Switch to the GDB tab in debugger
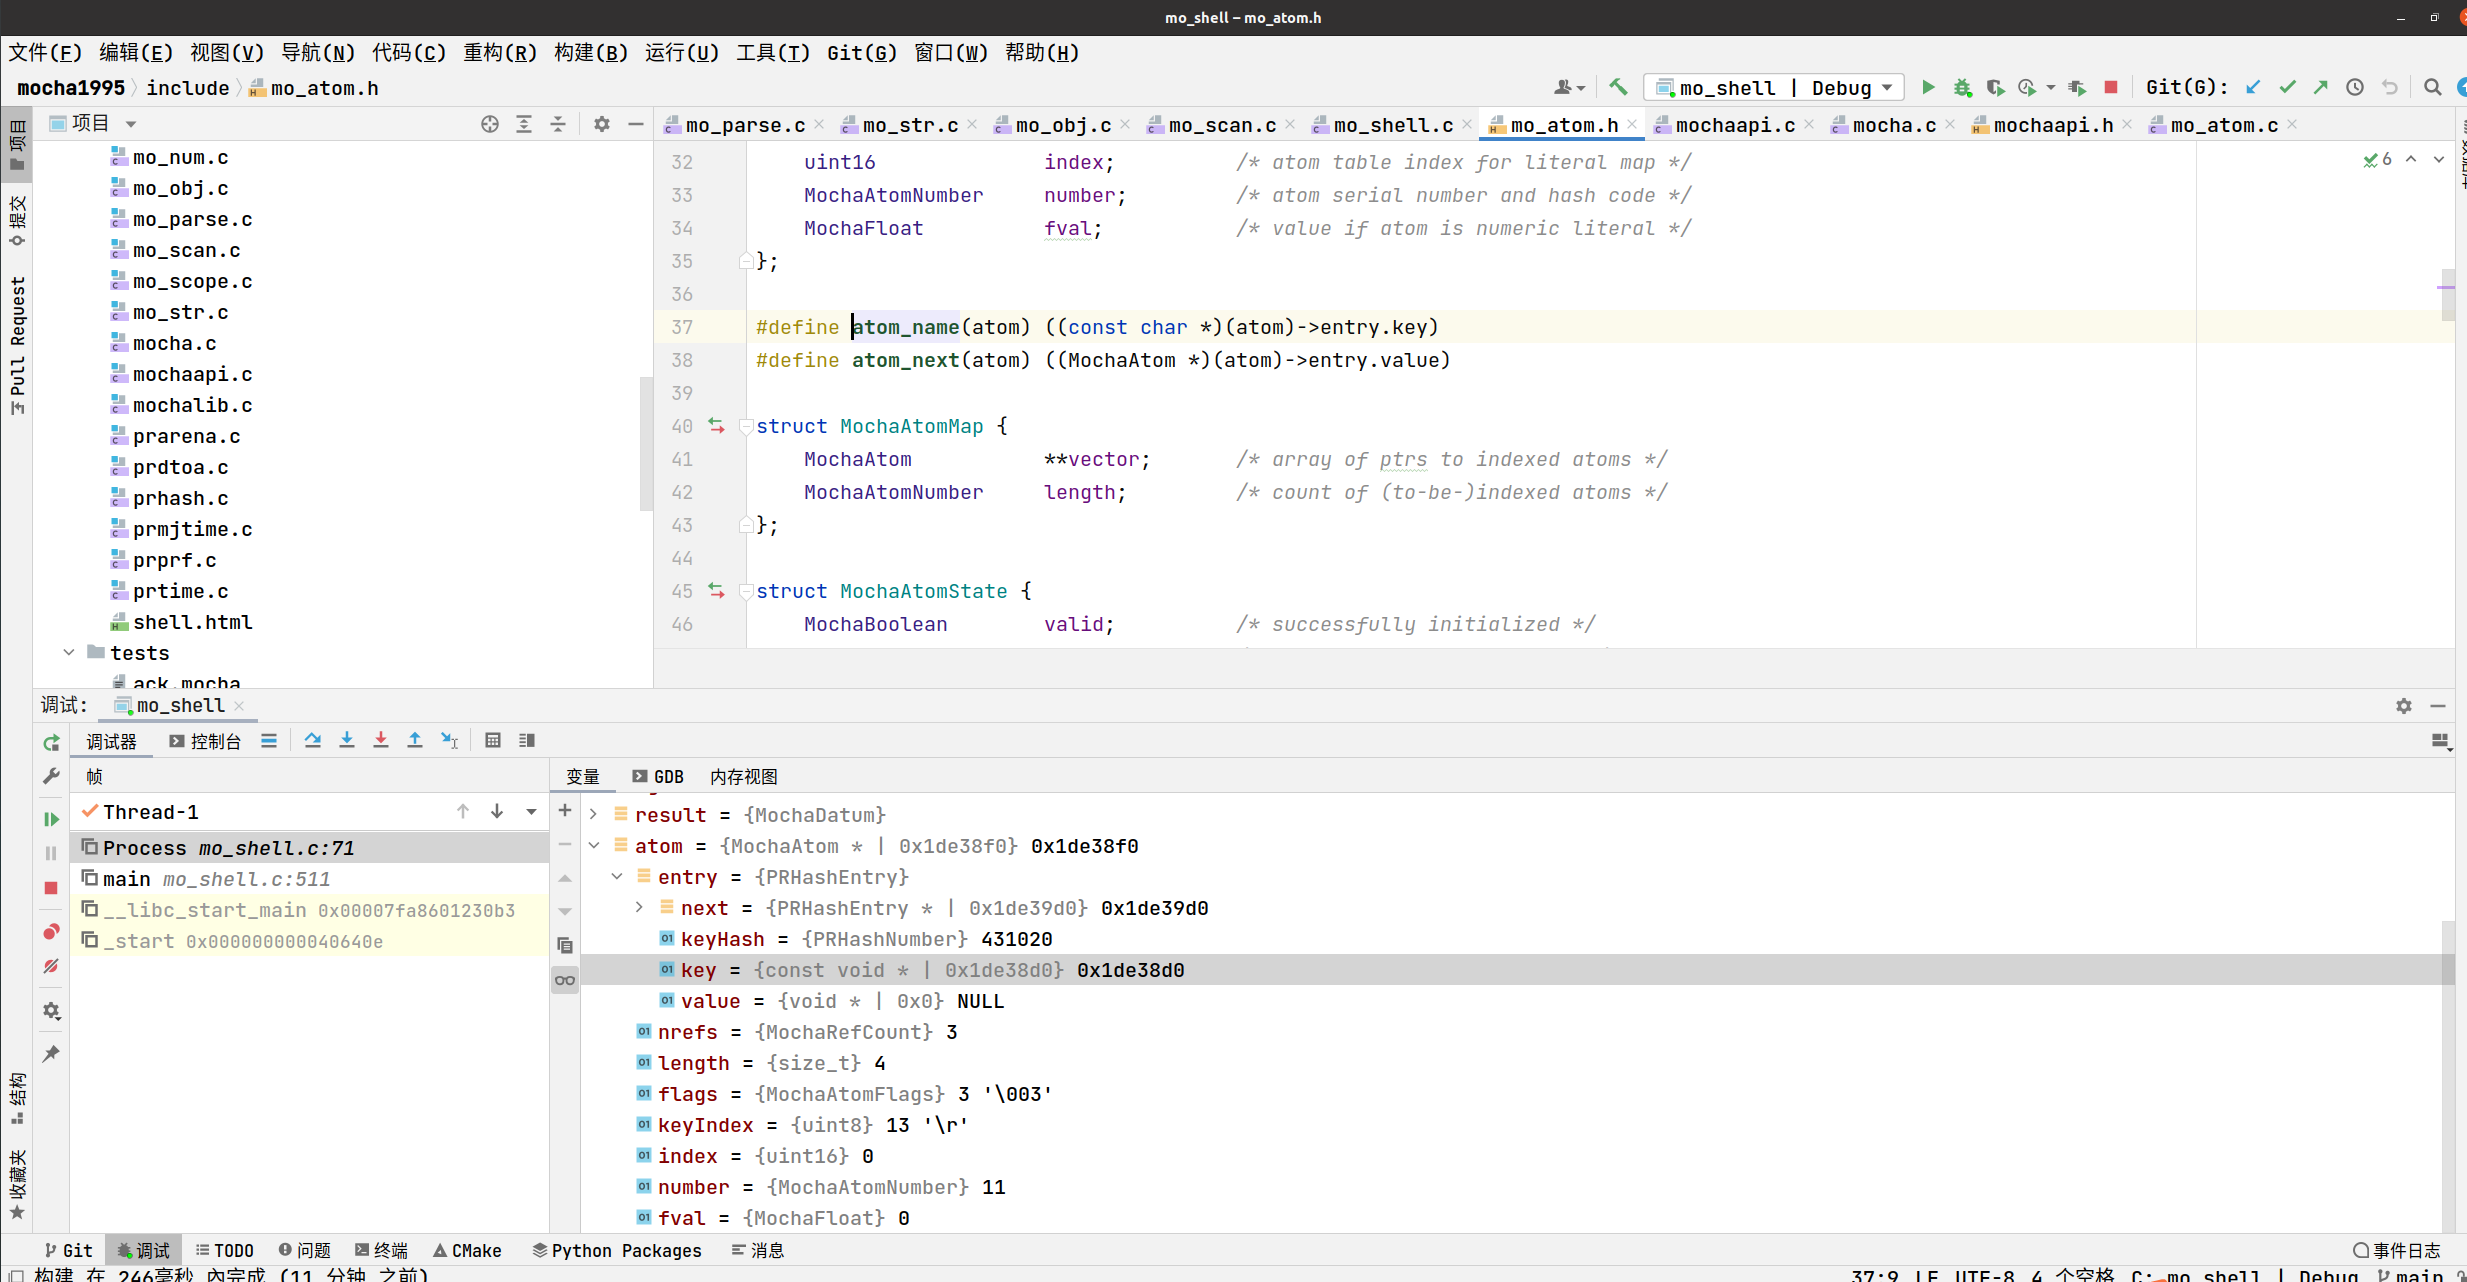 pos(658,777)
